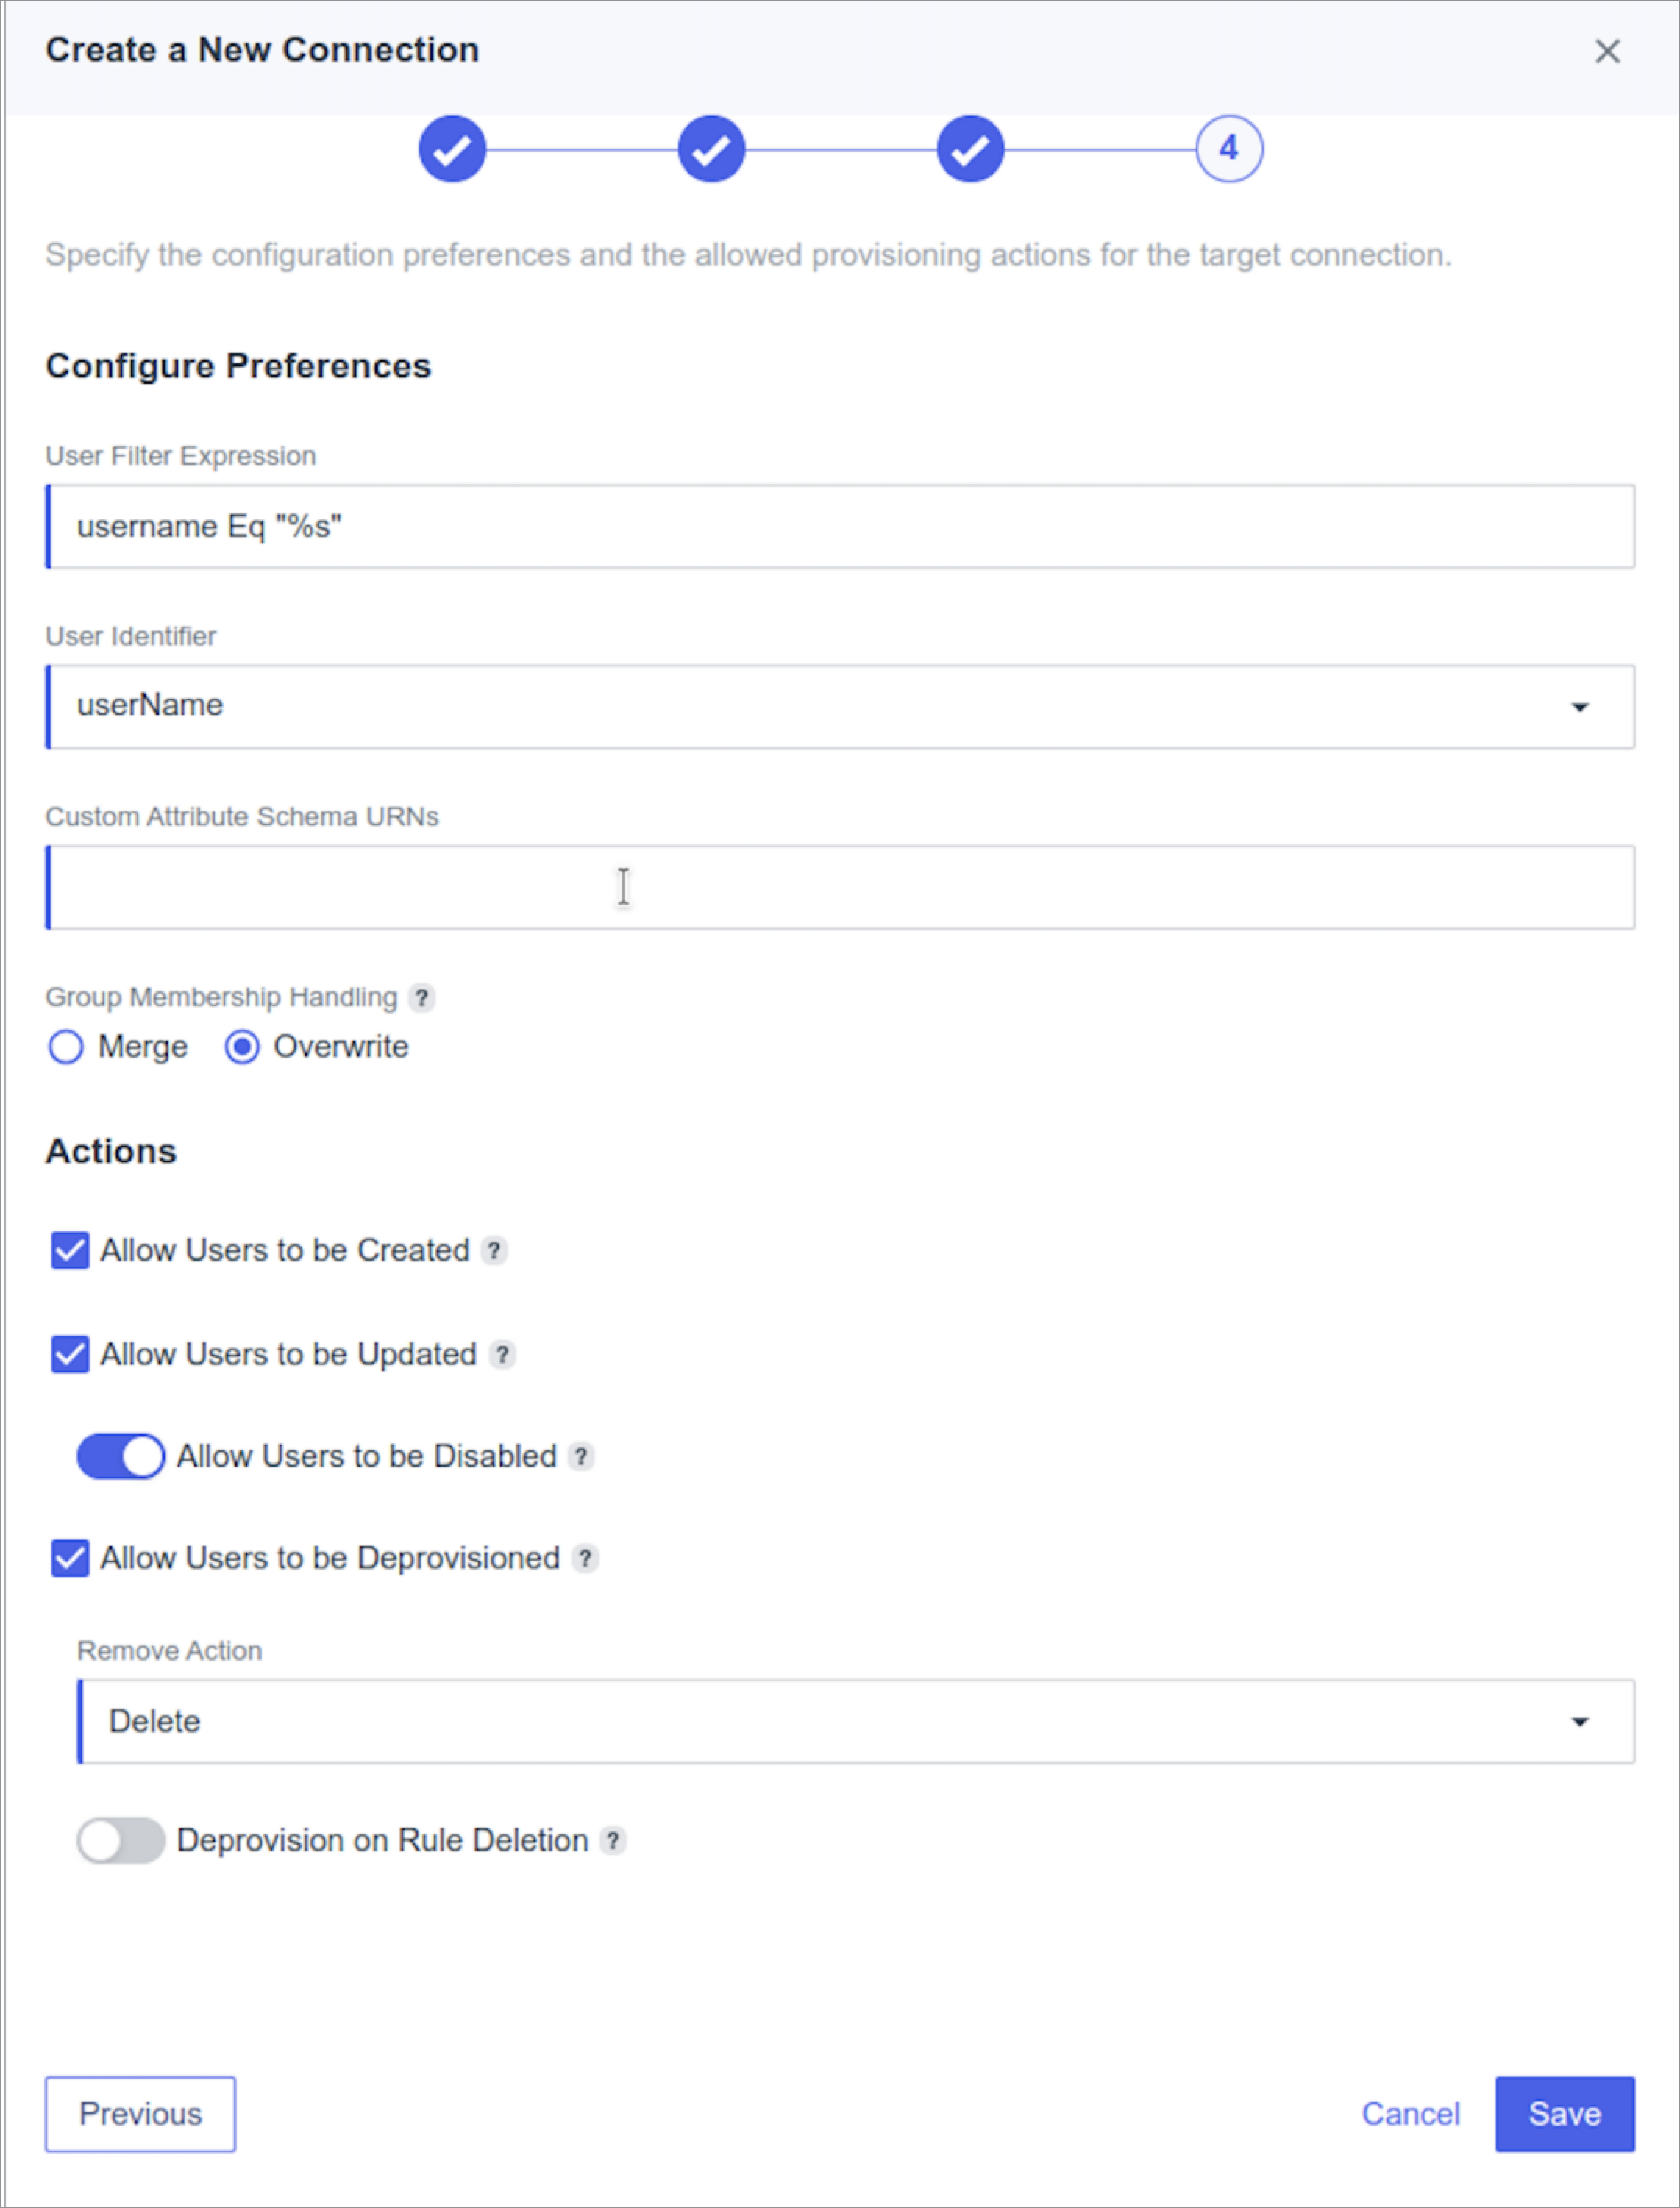This screenshot has width=1680, height=2208.
Task: Close the Create a New Connection dialog
Action: pyautogui.click(x=1607, y=51)
